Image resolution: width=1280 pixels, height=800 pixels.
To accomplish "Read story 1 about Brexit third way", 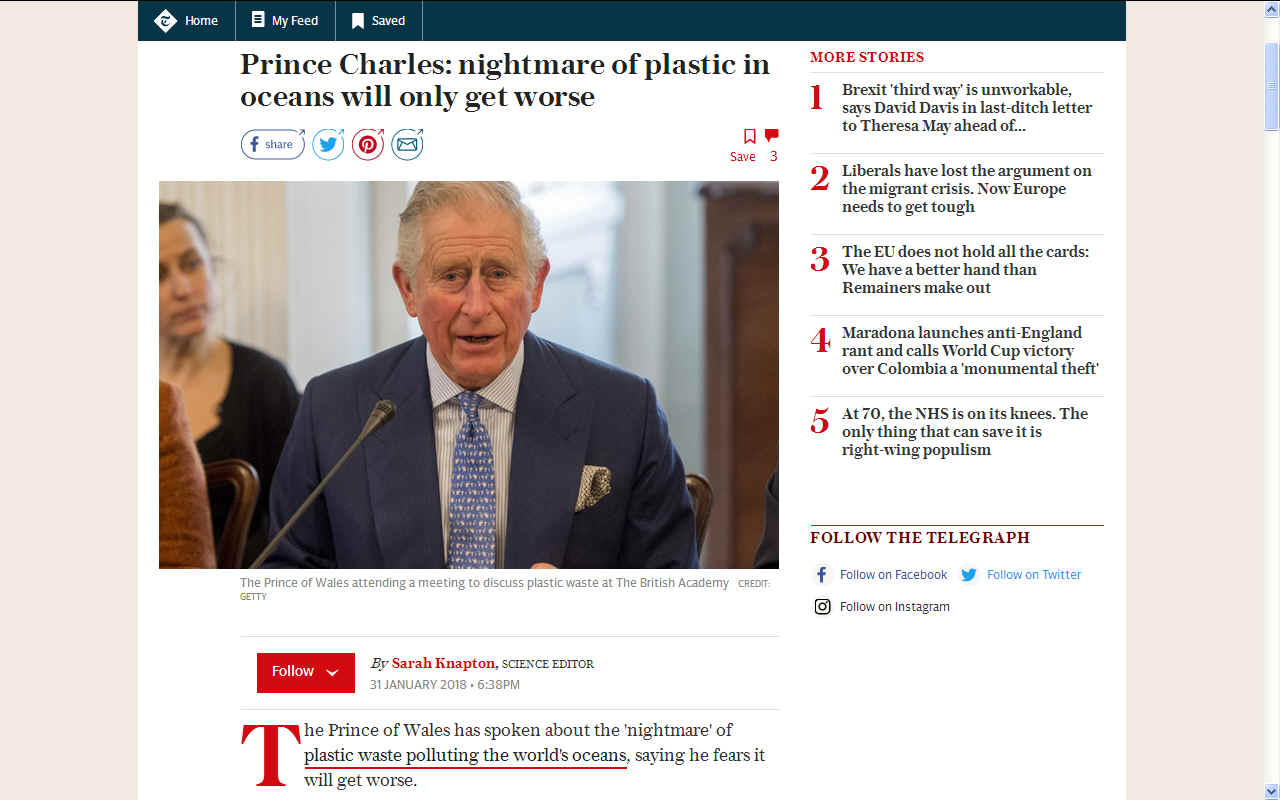I will [x=967, y=108].
